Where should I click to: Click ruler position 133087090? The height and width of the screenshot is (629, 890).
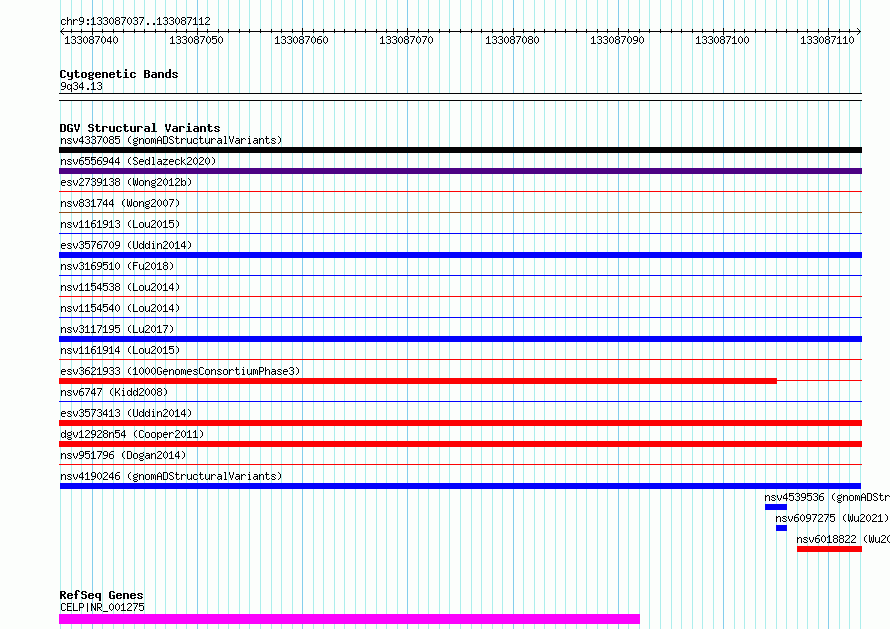[x=617, y=40]
